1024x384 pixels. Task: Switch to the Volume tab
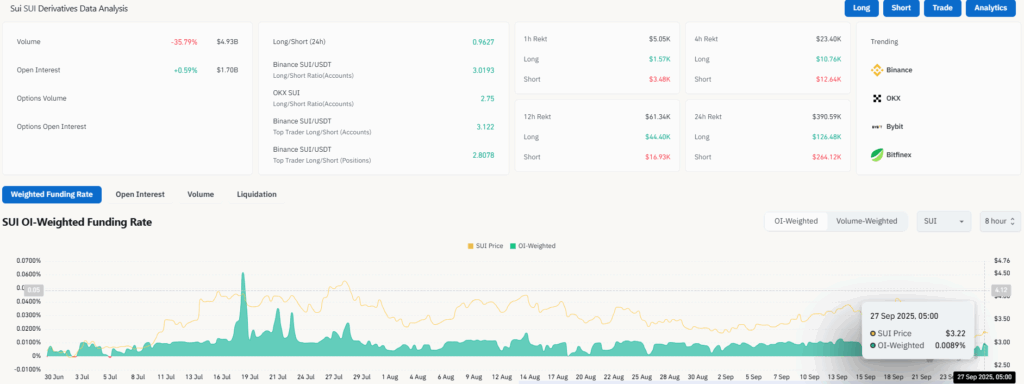200,195
